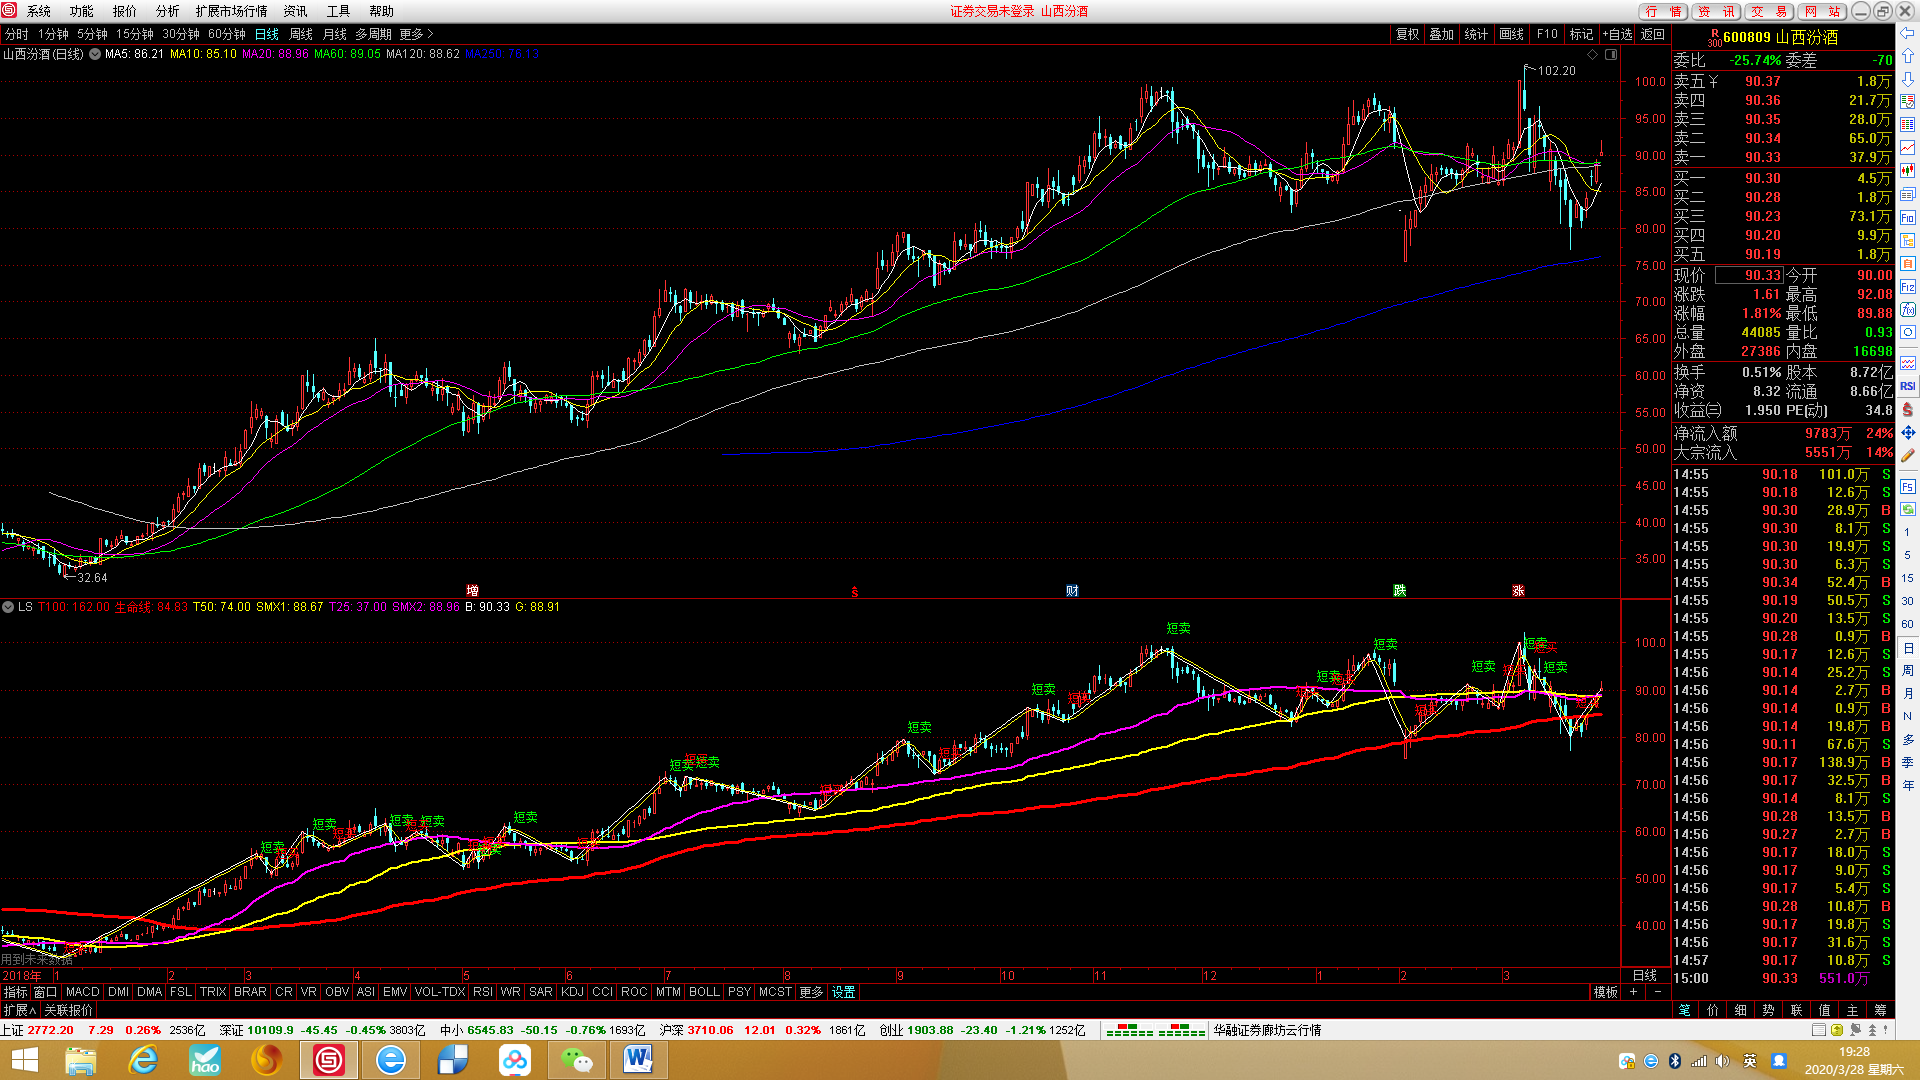The width and height of the screenshot is (1920, 1080).
Task: Open the 多周期 multi-period option
Action: (373, 34)
